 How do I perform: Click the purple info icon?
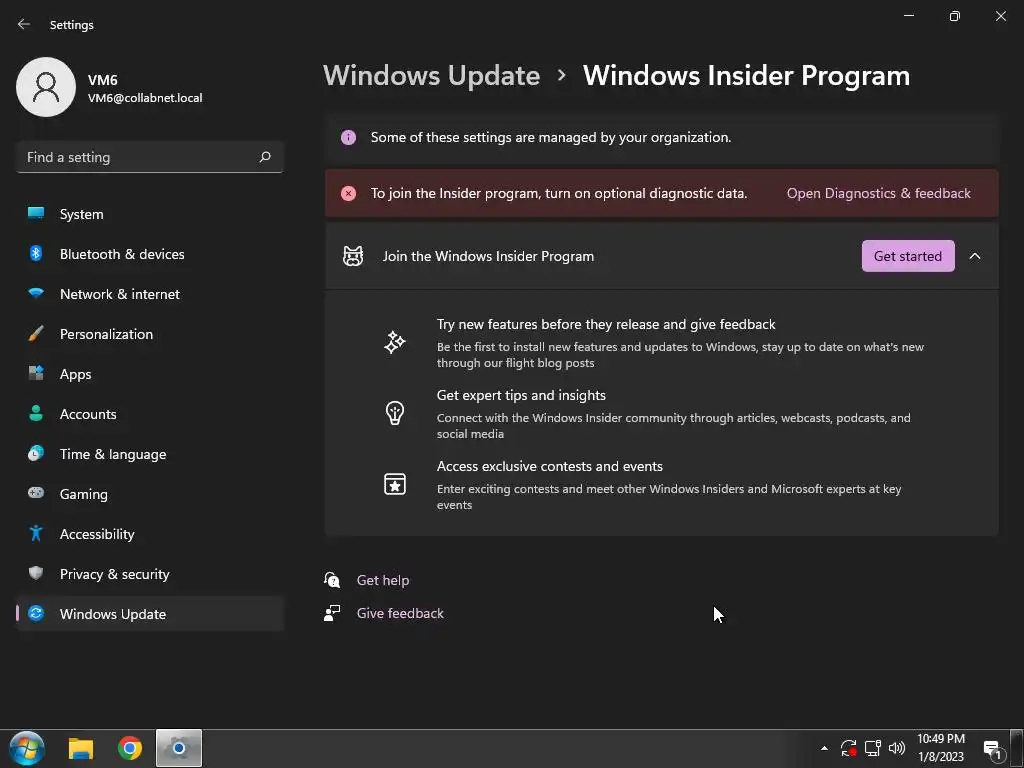coord(348,137)
